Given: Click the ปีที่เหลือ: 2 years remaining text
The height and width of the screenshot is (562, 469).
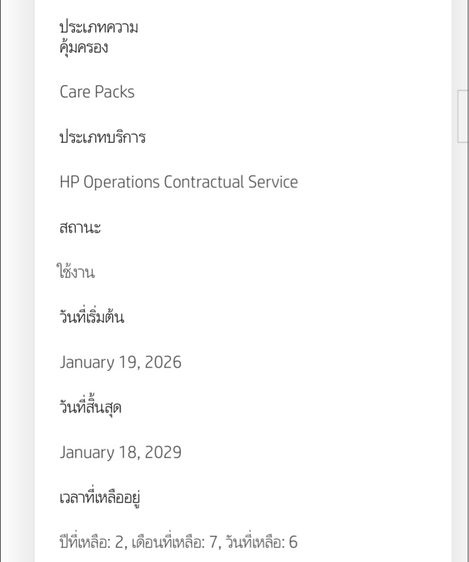Looking at the screenshot, I should tap(91, 542).
